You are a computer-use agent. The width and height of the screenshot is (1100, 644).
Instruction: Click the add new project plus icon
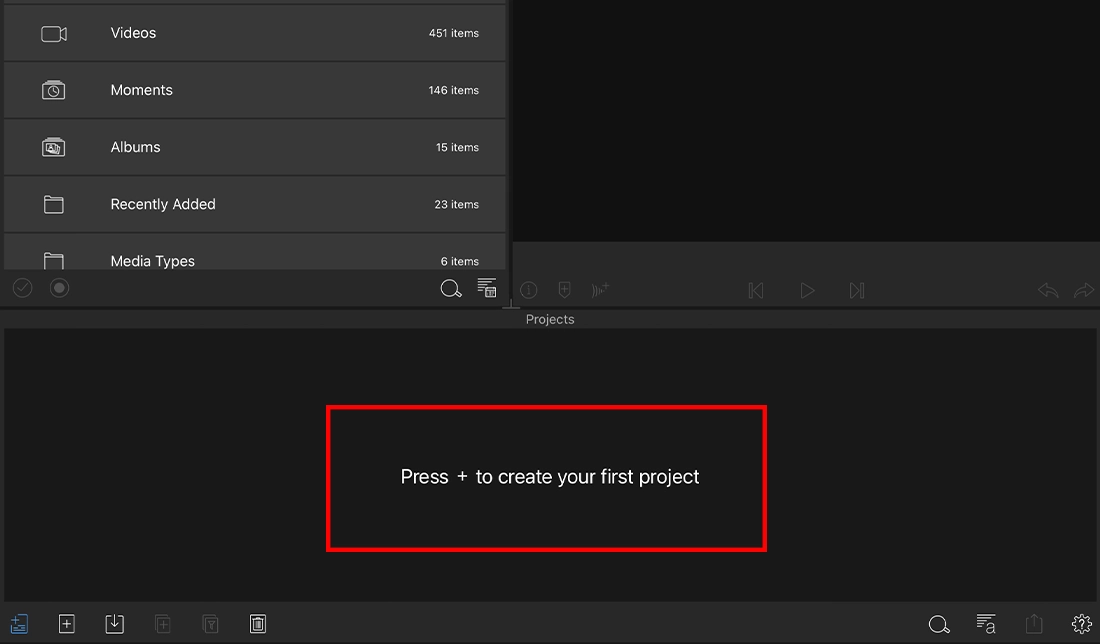click(x=67, y=624)
